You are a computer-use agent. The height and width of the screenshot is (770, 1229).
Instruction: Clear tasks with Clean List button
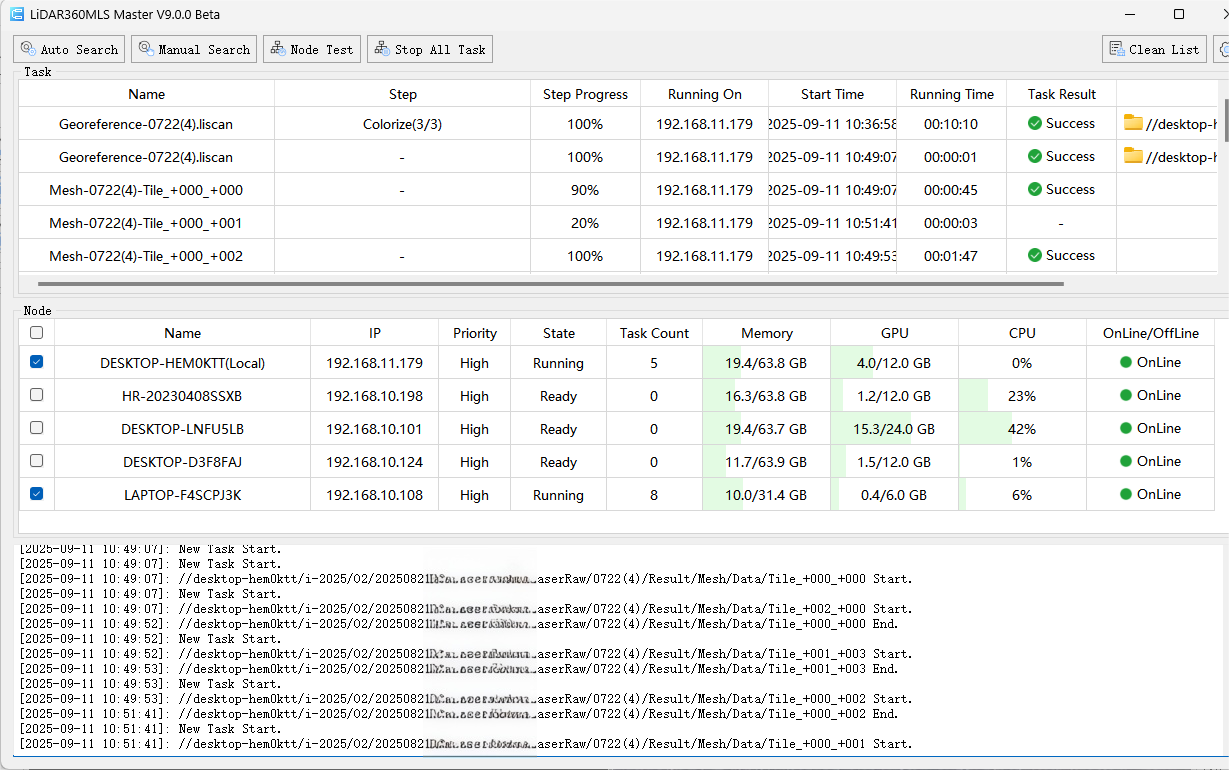point(1153,49)
